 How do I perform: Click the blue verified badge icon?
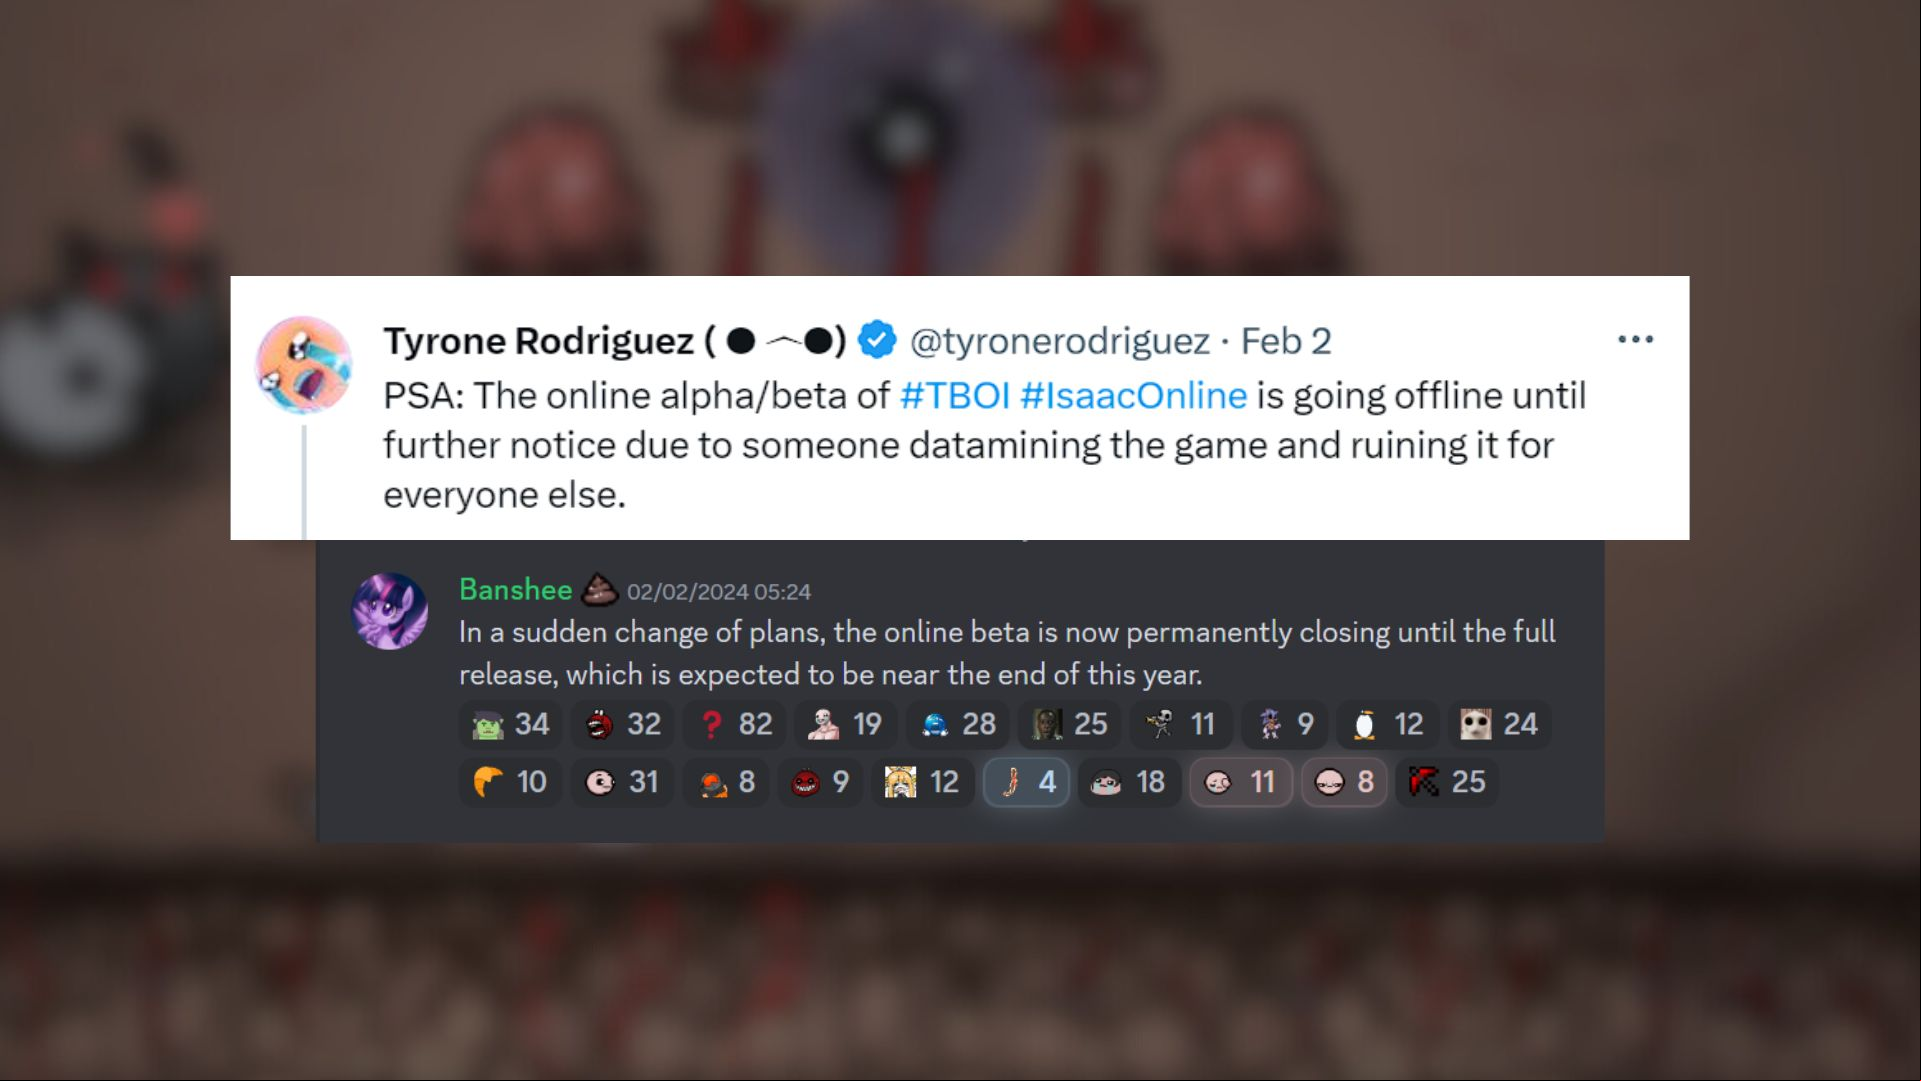point(877,341)
